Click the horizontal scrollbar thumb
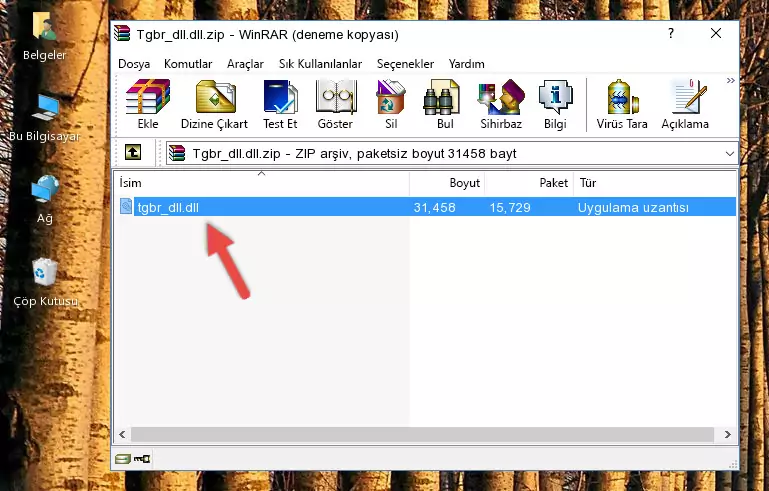 pyautogui.click(x=422, y=435)
